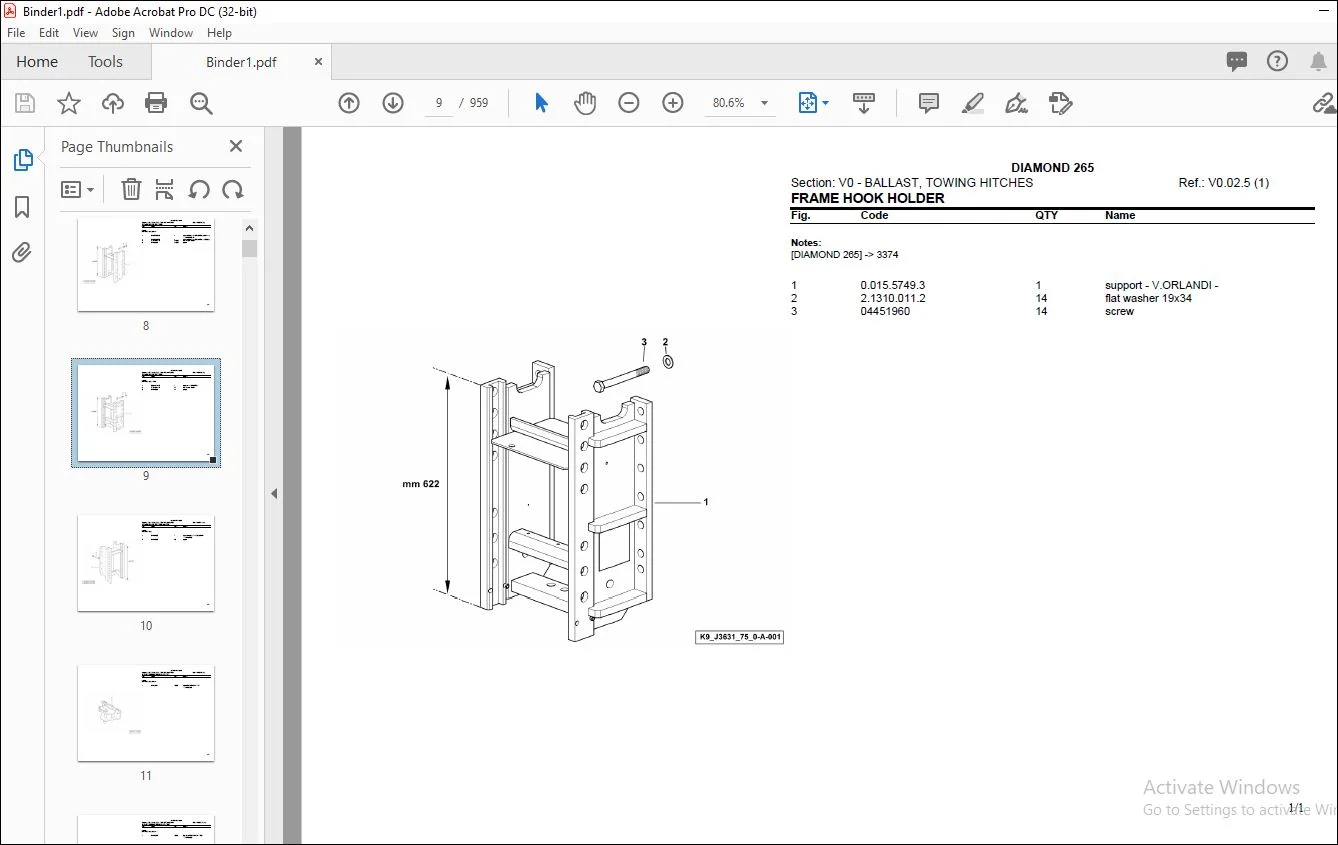Select the Binder1.pdf document tab
Image resolution: width=1338 pixels, height=845 pixels.
(241, 62)
